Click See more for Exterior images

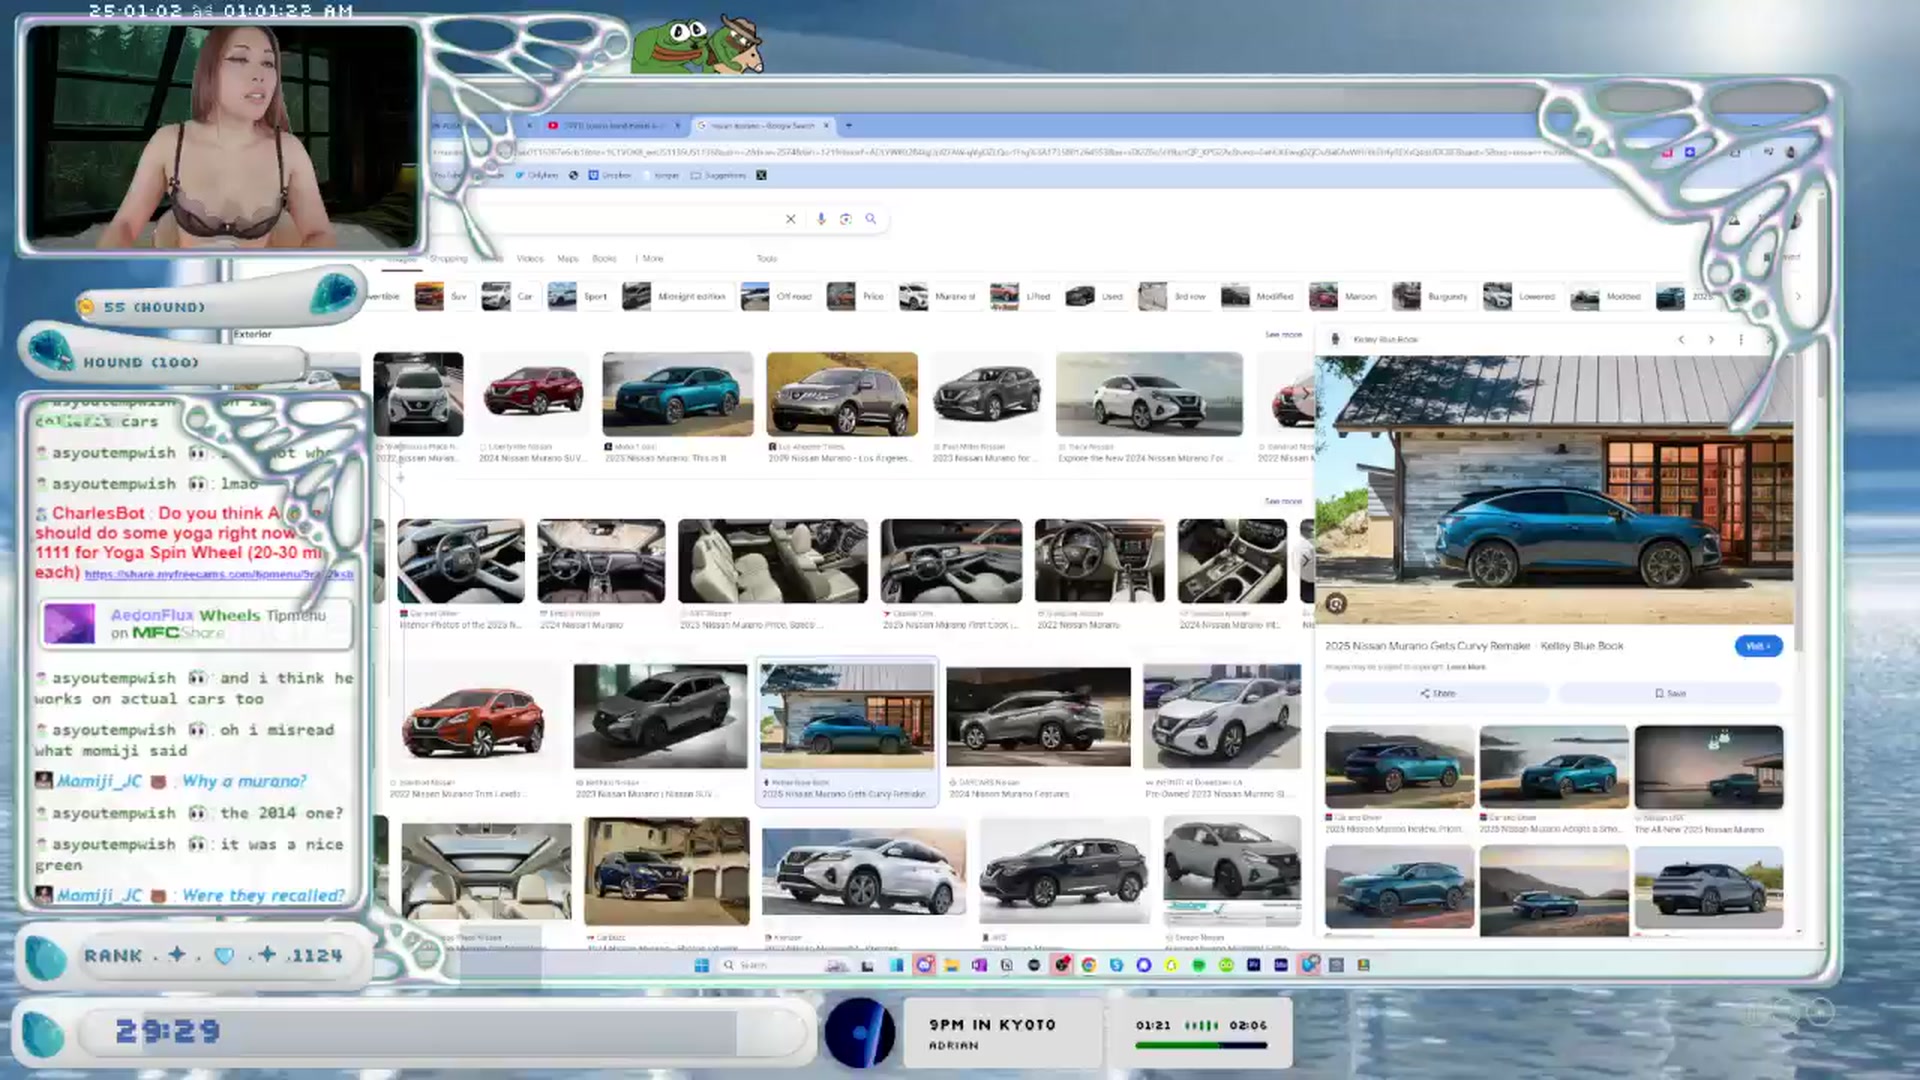(x=1283, y=335)
